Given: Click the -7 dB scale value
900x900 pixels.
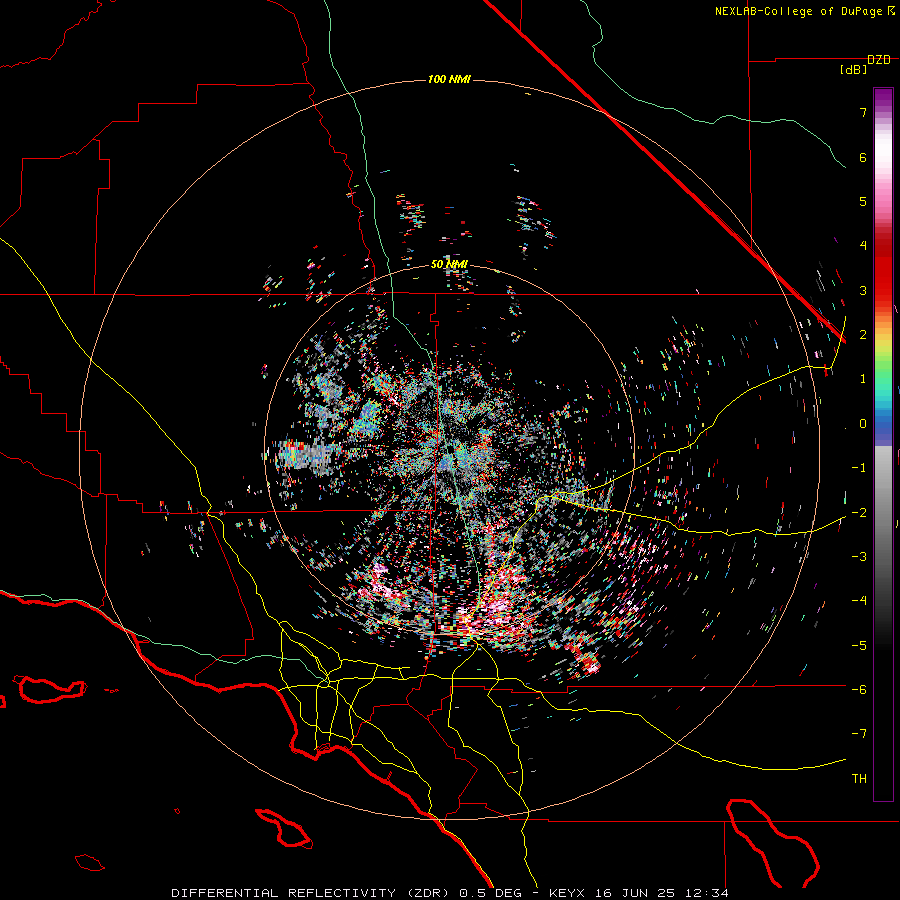Looking at the screenshot, I should [859, 734].
